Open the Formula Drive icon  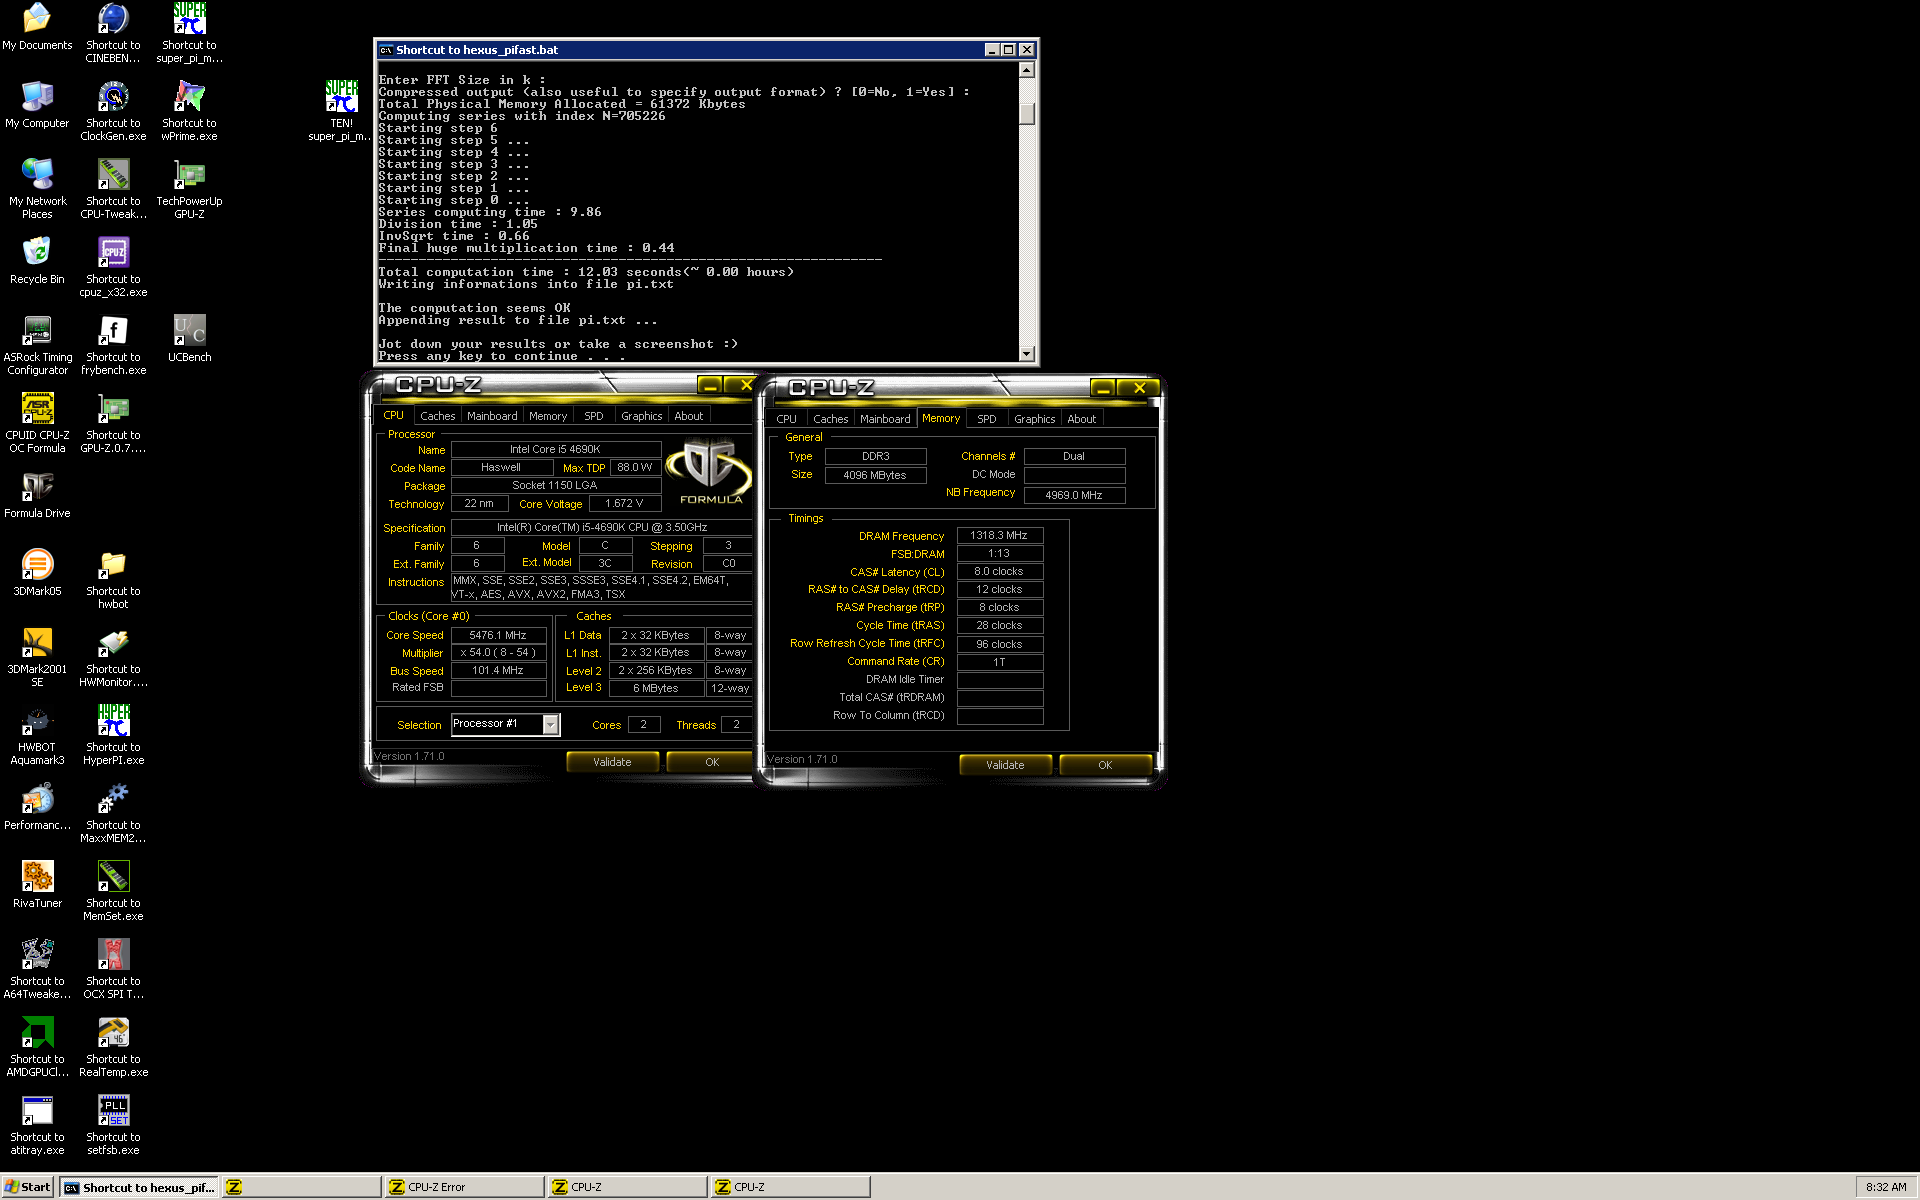pyautogui.click(x=37, y=495)
